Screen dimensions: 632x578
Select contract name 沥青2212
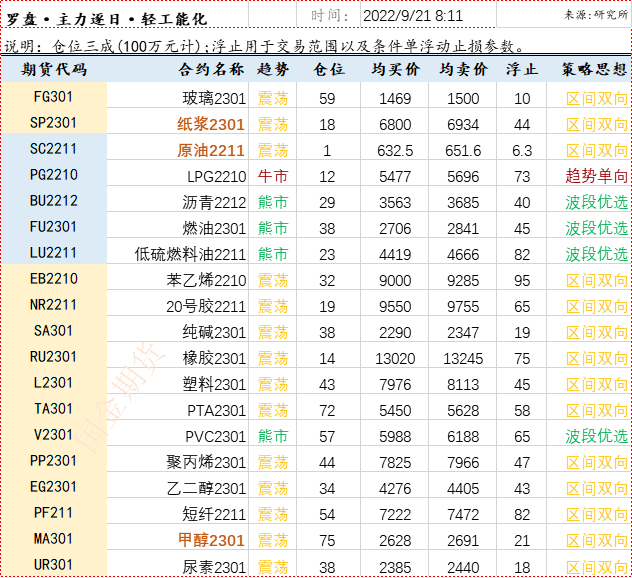point(214,202)
